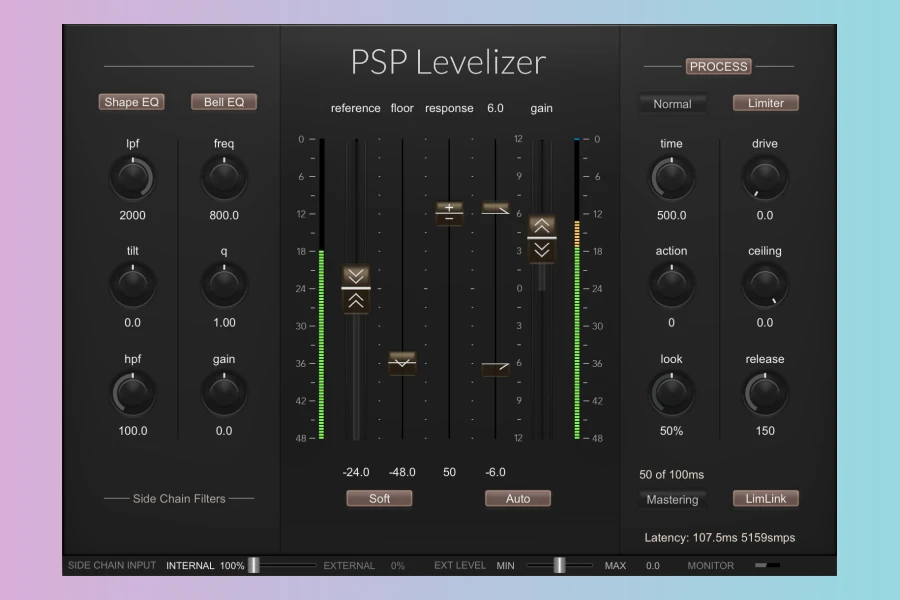Click the EXT LEVEL 0.0 value
Viewport: 900px width, 600px height.
(653, 566)
